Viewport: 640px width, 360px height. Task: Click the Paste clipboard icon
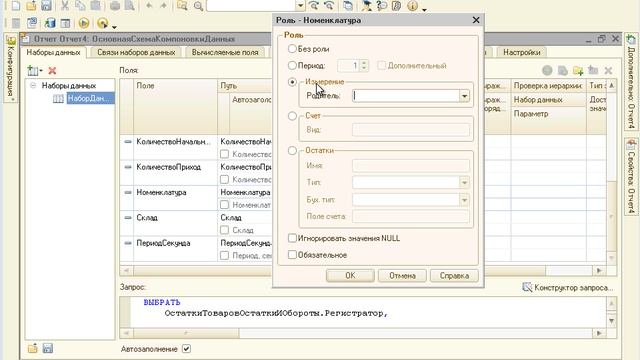(x=96, y=6)
